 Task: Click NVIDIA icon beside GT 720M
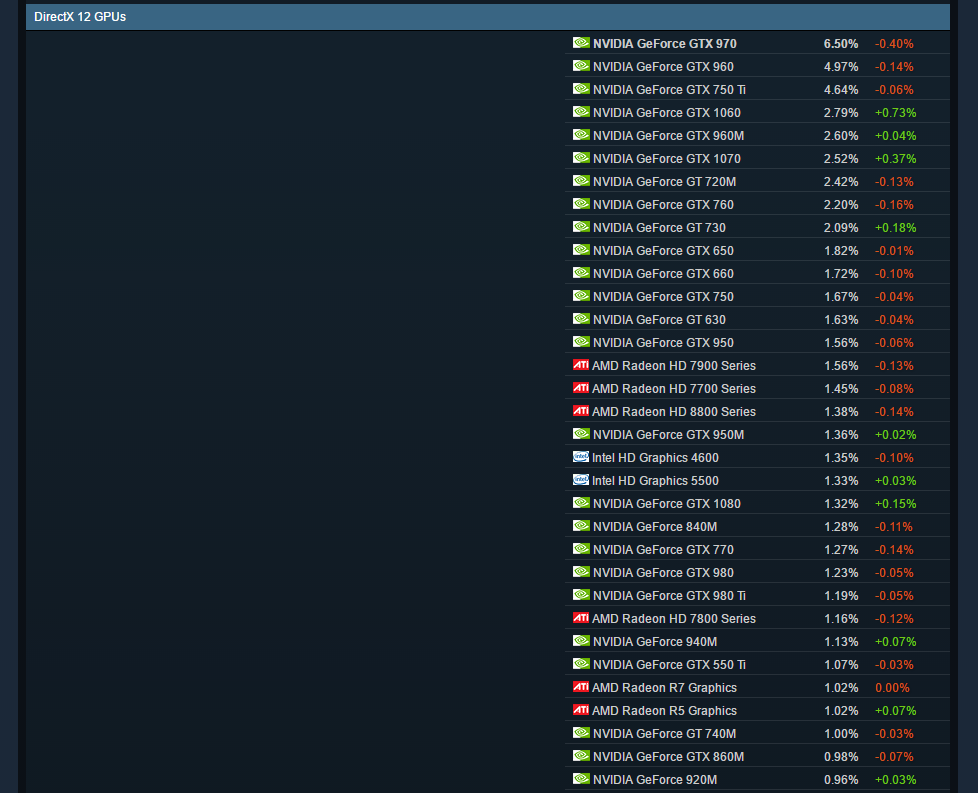click(x=581, y=181)
